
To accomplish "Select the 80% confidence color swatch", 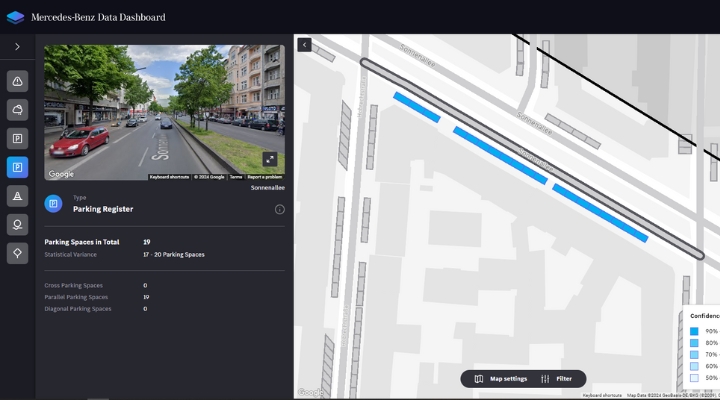I will [694, 343].
